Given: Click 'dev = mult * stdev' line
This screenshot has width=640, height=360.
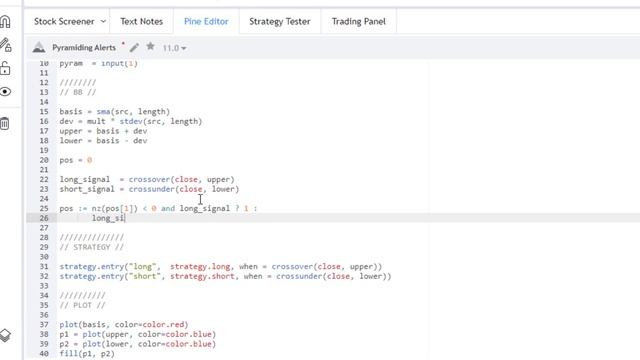Looking at the screenshot, I should 131,122.
